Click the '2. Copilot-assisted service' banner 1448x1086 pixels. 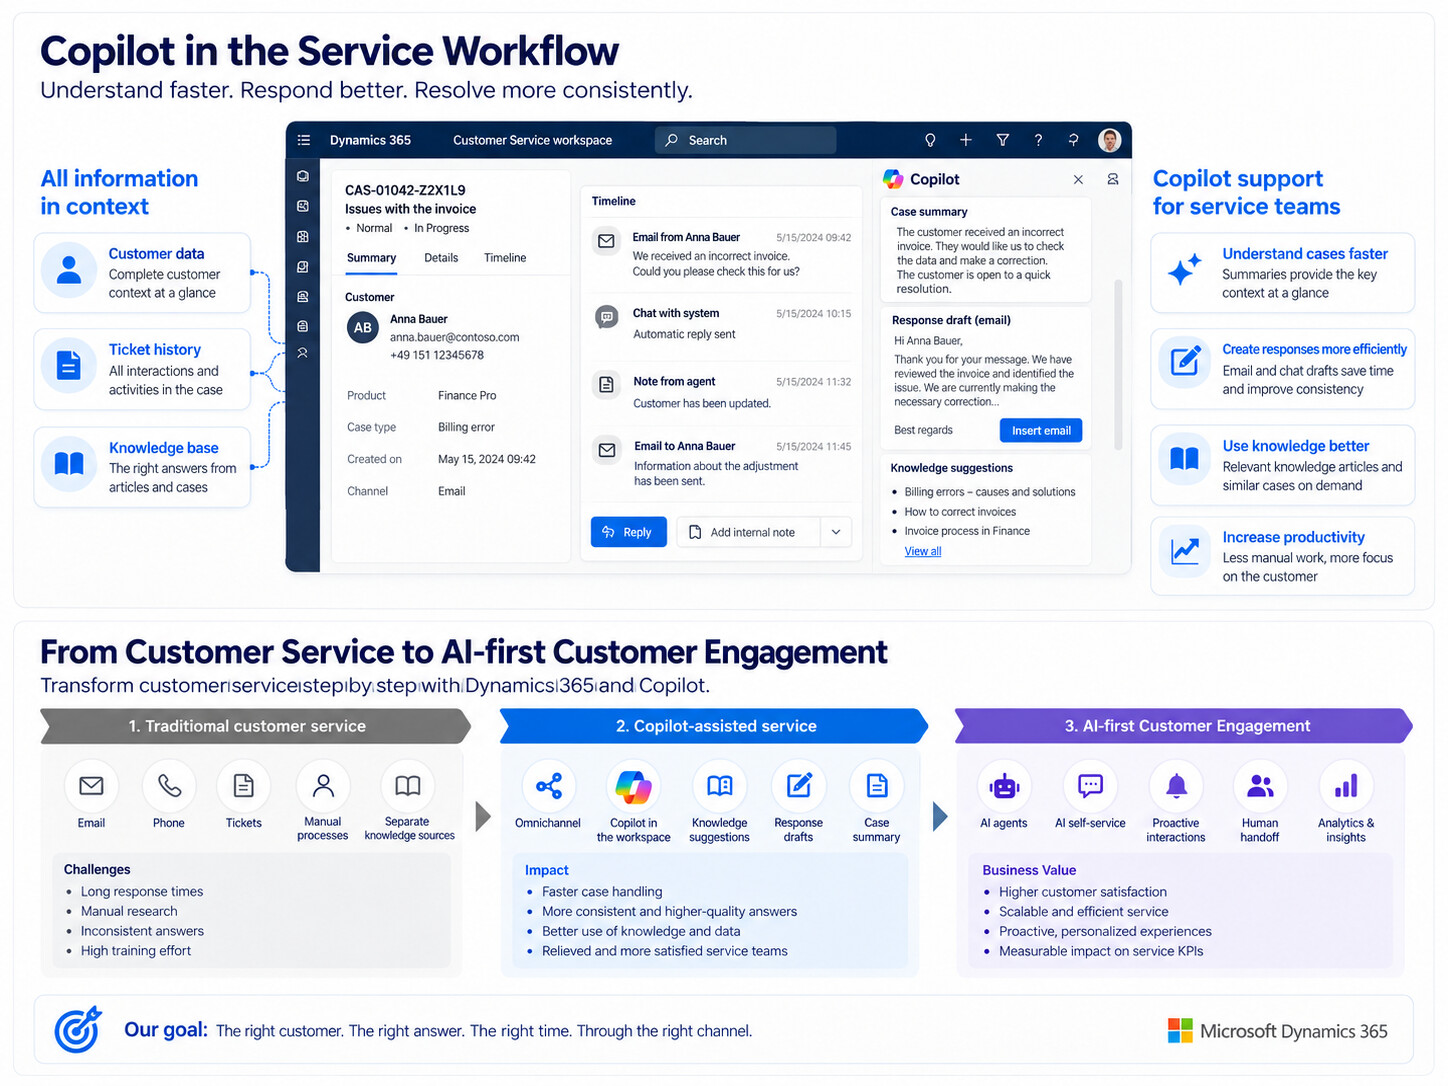pyautogui.click(x=714, y=726)
